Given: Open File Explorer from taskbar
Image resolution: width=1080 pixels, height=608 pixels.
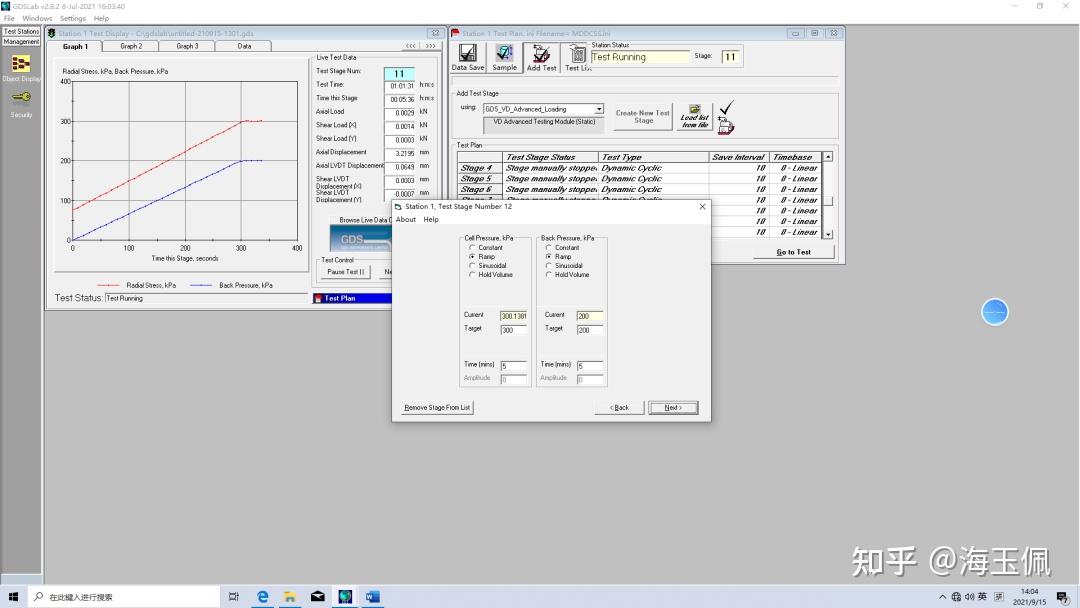Looking at the screenshot, I should click(x=290, y=596).
